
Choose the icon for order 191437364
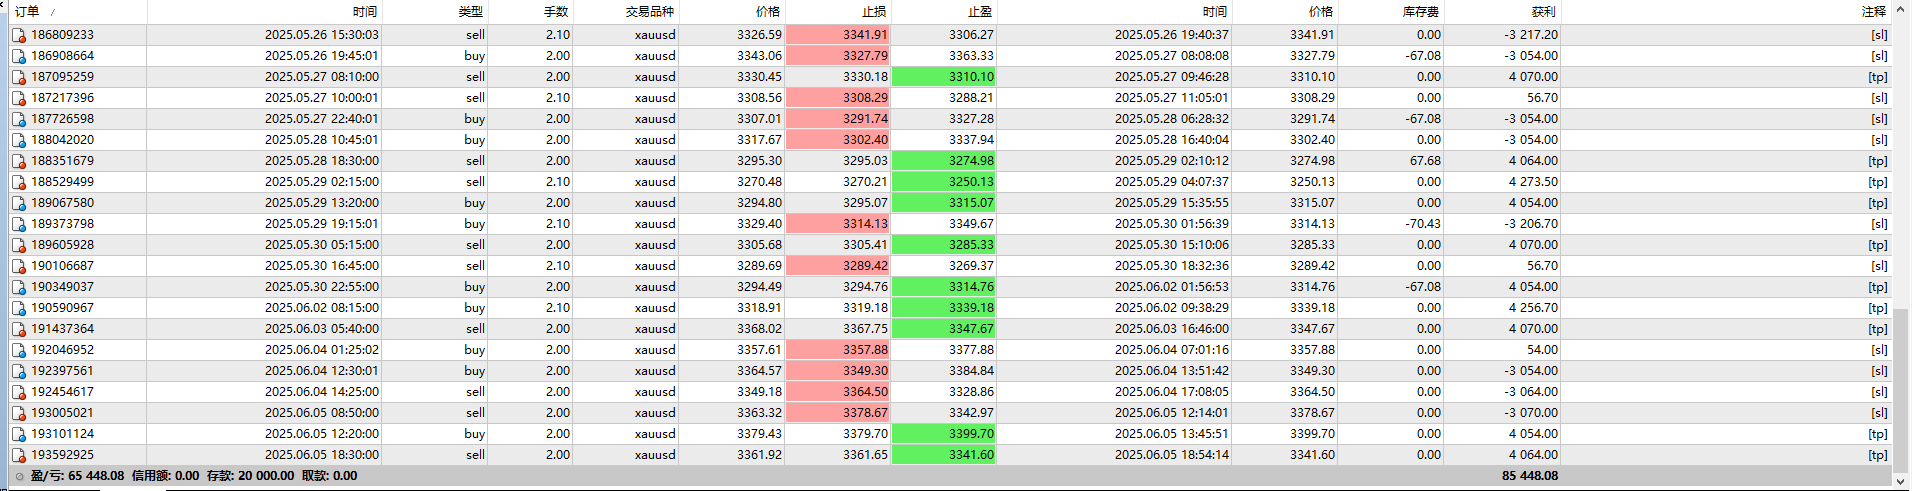coord(19,329)
